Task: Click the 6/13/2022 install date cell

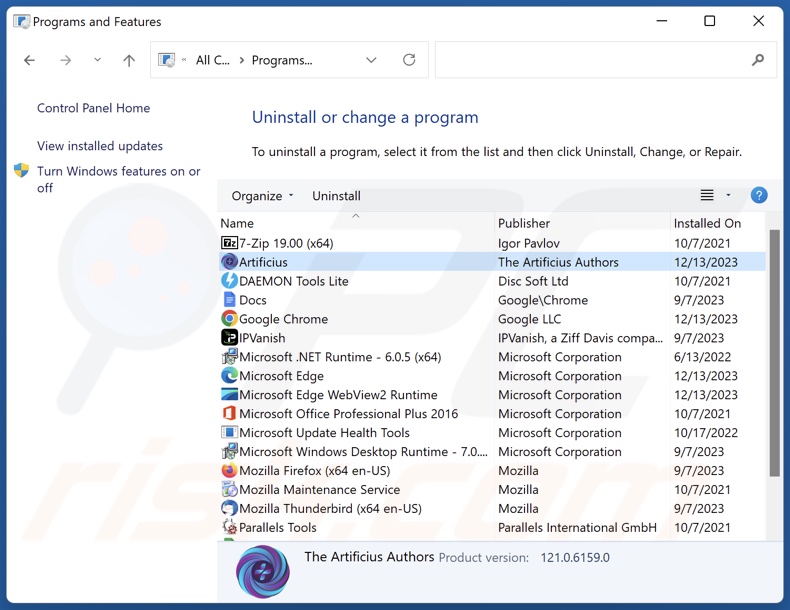Action: click(702, 357)
